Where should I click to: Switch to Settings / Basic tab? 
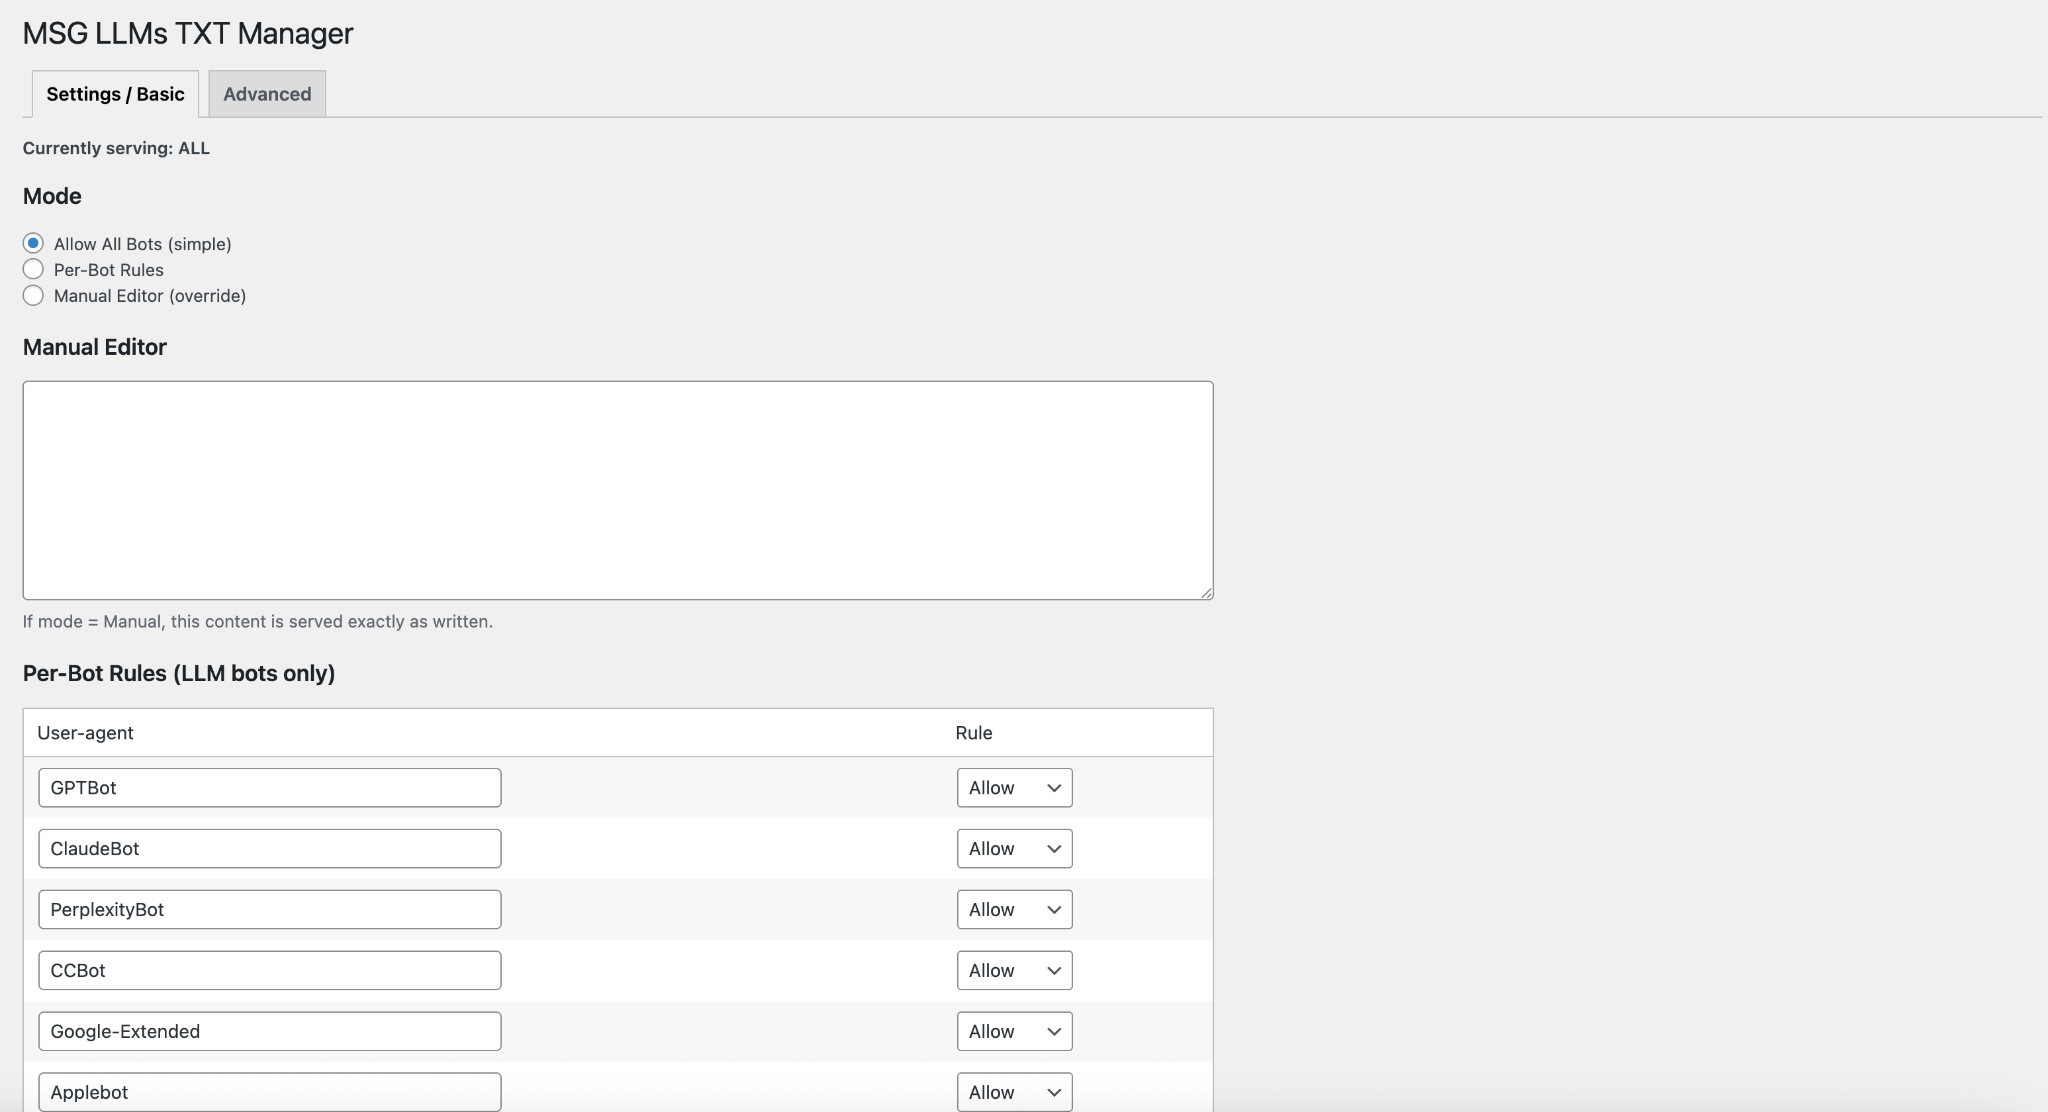pos(115,94)
